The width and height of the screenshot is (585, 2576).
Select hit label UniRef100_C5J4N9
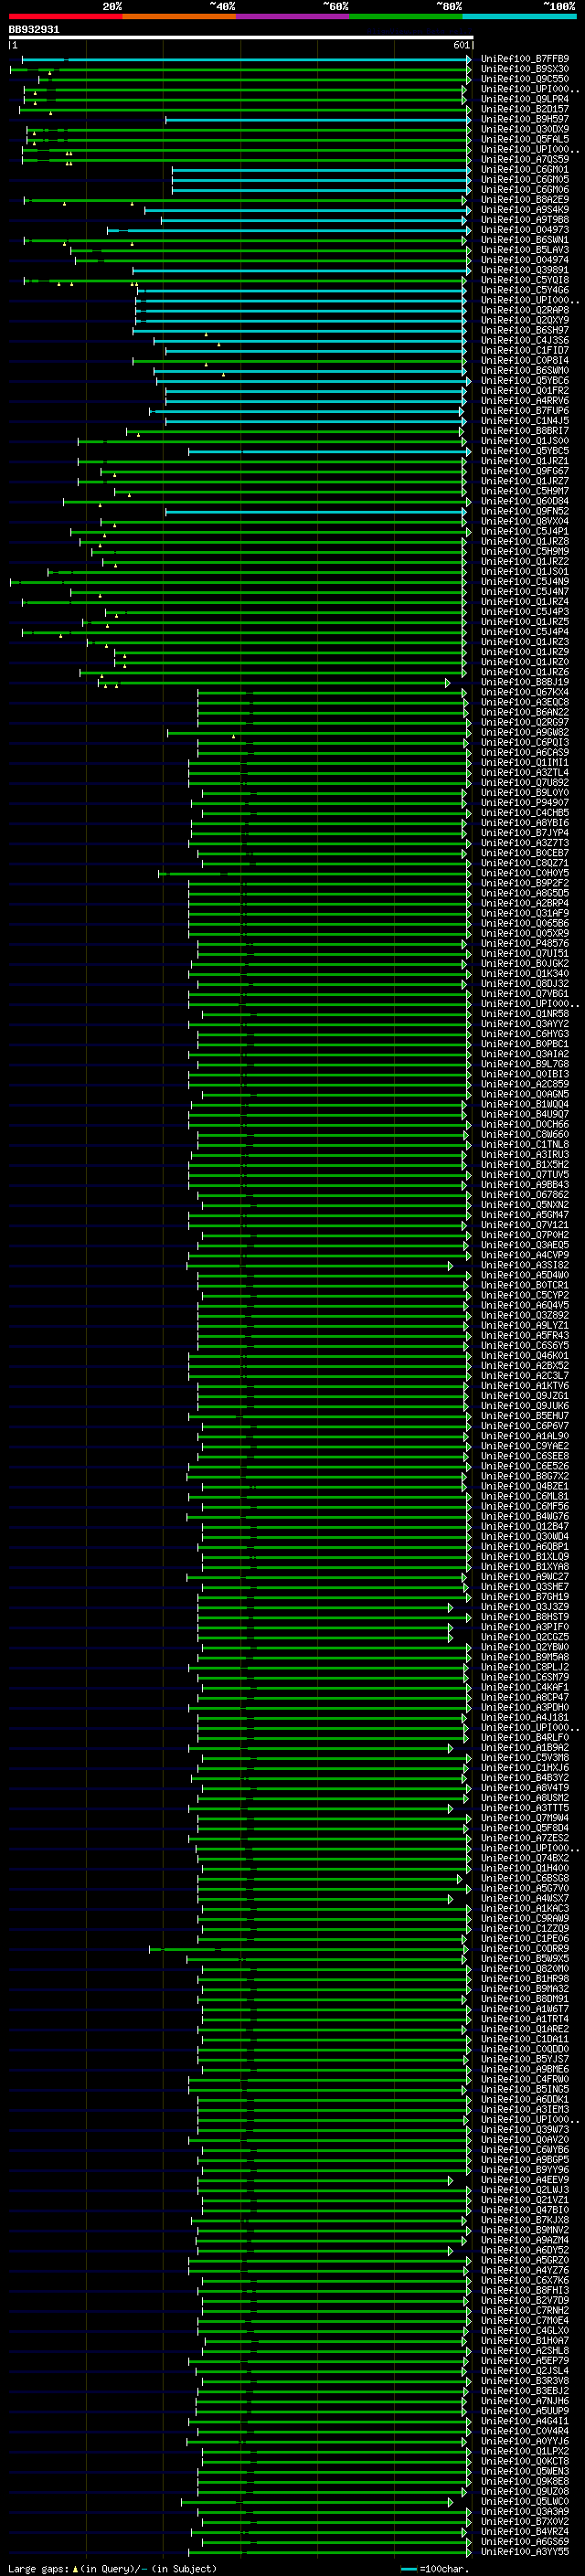coord(525,582)
